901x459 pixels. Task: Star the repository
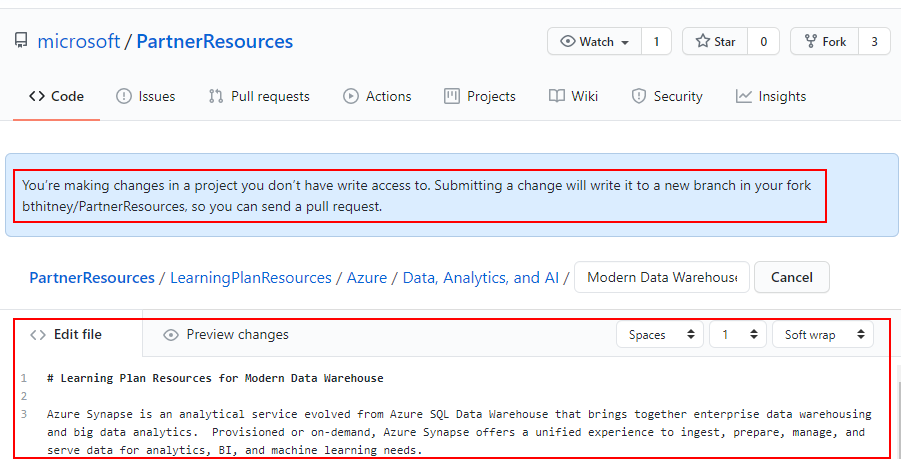click(x=715, y=41)
